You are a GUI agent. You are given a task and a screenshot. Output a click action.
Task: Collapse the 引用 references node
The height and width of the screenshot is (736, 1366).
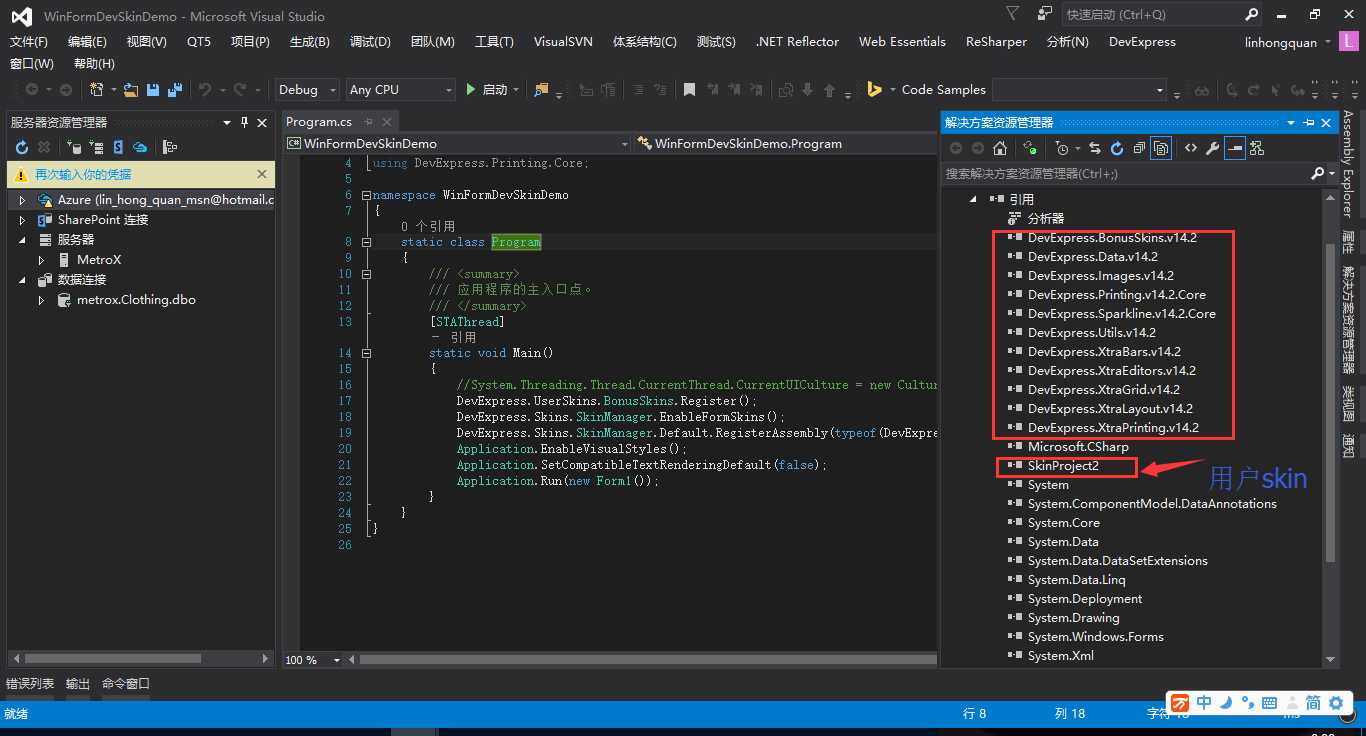coord(973,200)
